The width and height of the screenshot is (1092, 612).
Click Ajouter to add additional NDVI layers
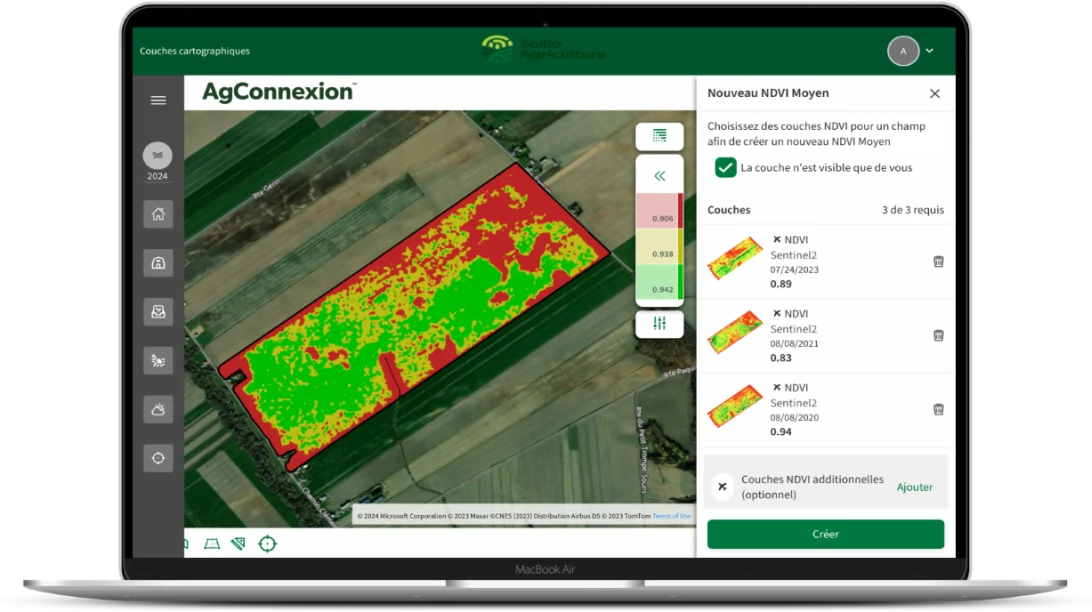(914, 487)
